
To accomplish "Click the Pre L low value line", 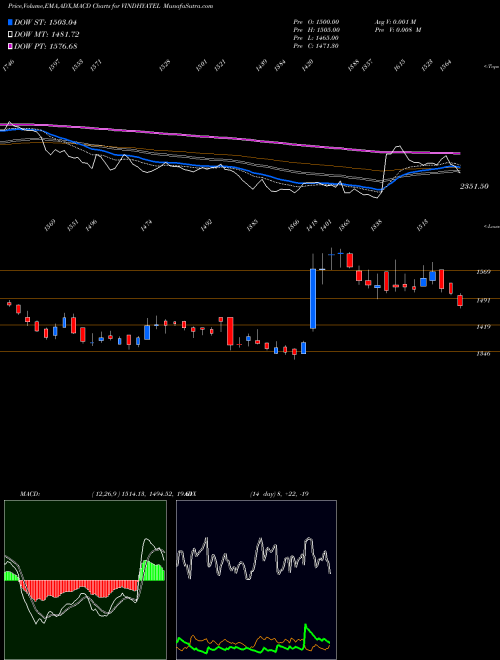I will coord(316,38).
